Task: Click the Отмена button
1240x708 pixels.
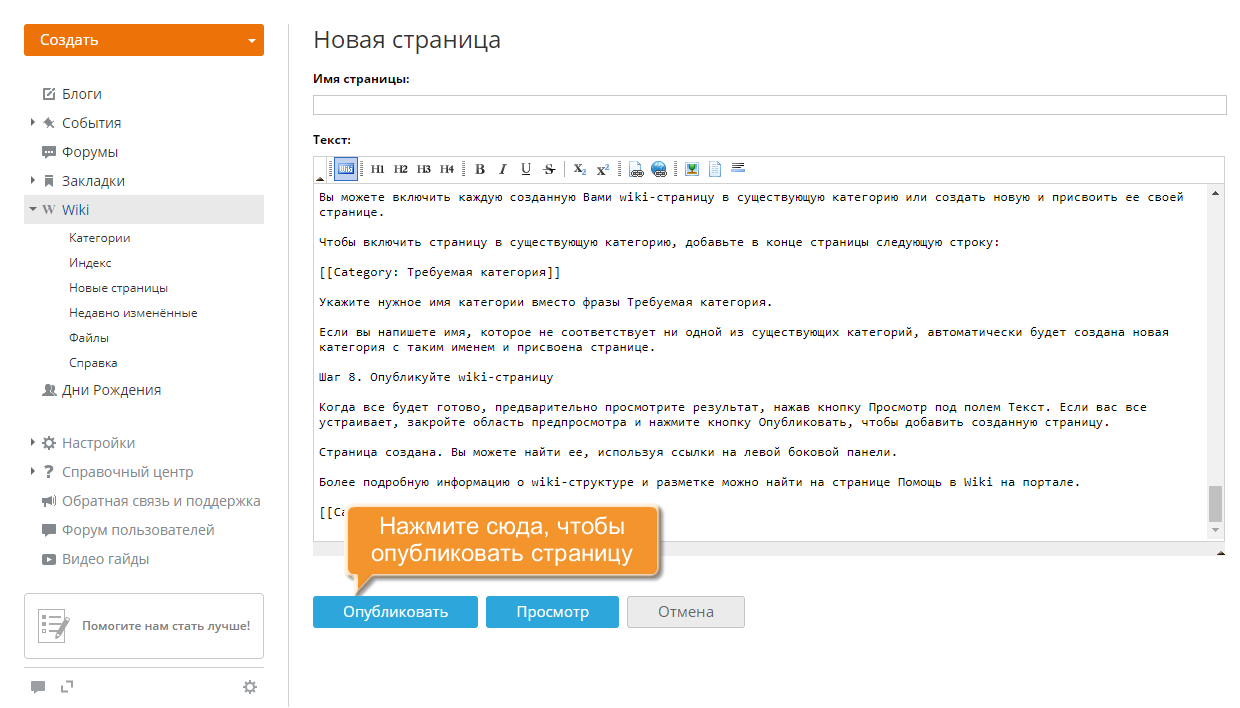Action: tap(686, 612)
